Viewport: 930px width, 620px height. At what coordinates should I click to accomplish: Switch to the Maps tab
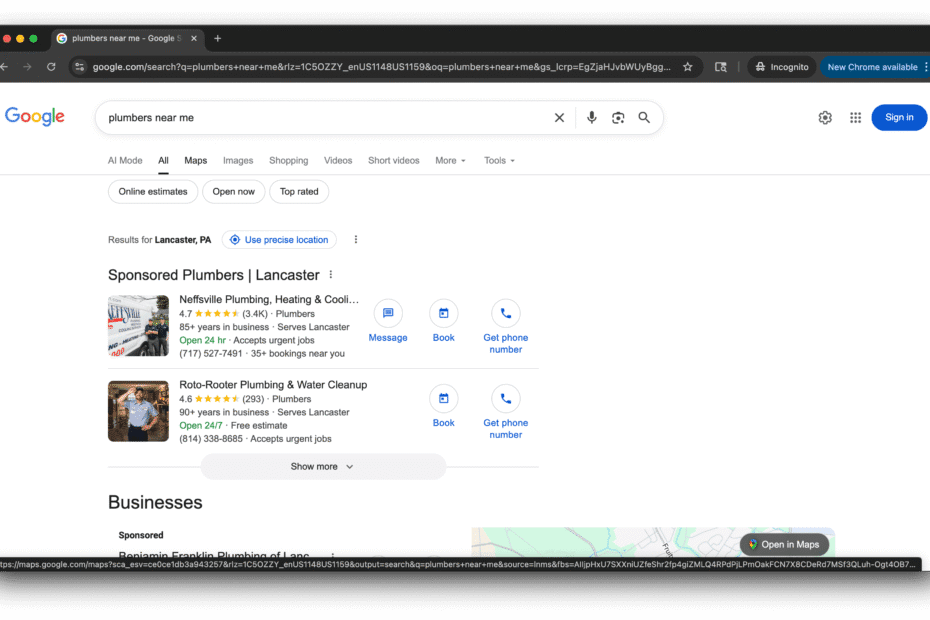pos(195,161)
